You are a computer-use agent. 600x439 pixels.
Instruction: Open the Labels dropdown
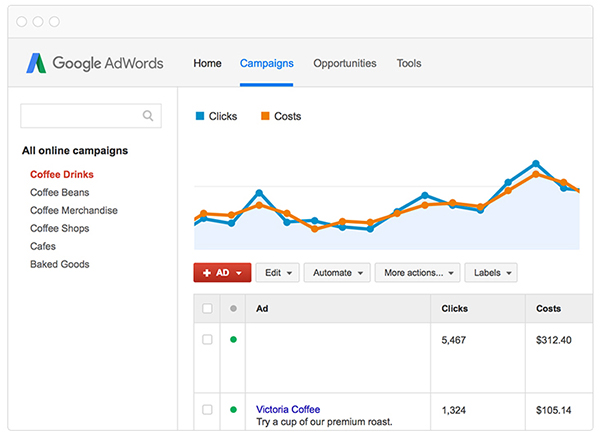pos(491,273)
